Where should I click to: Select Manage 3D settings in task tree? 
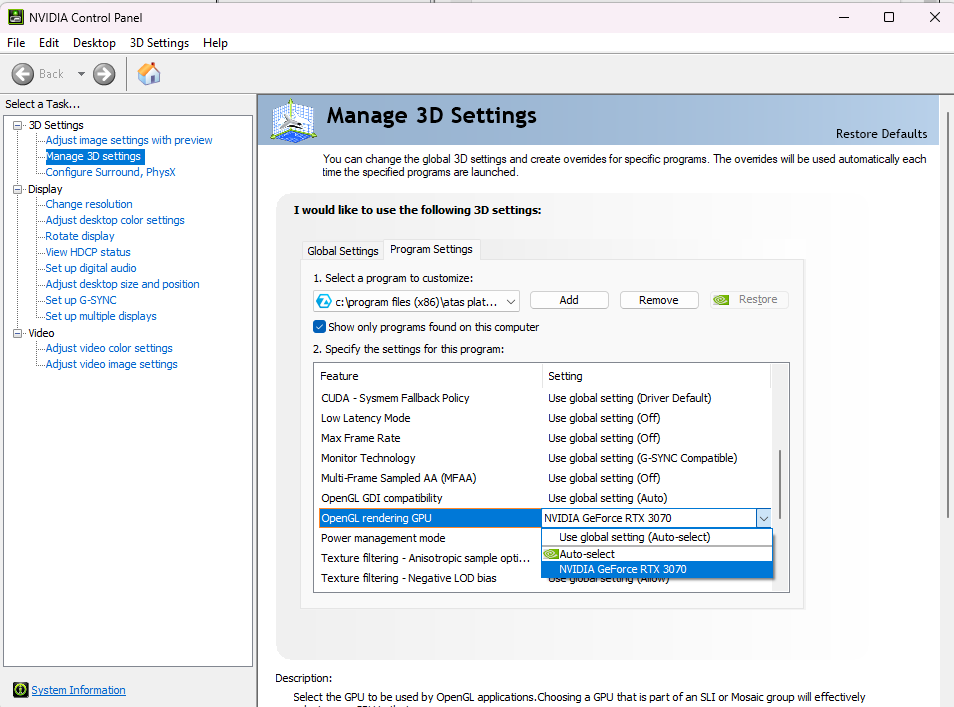[x=94, y=156]
